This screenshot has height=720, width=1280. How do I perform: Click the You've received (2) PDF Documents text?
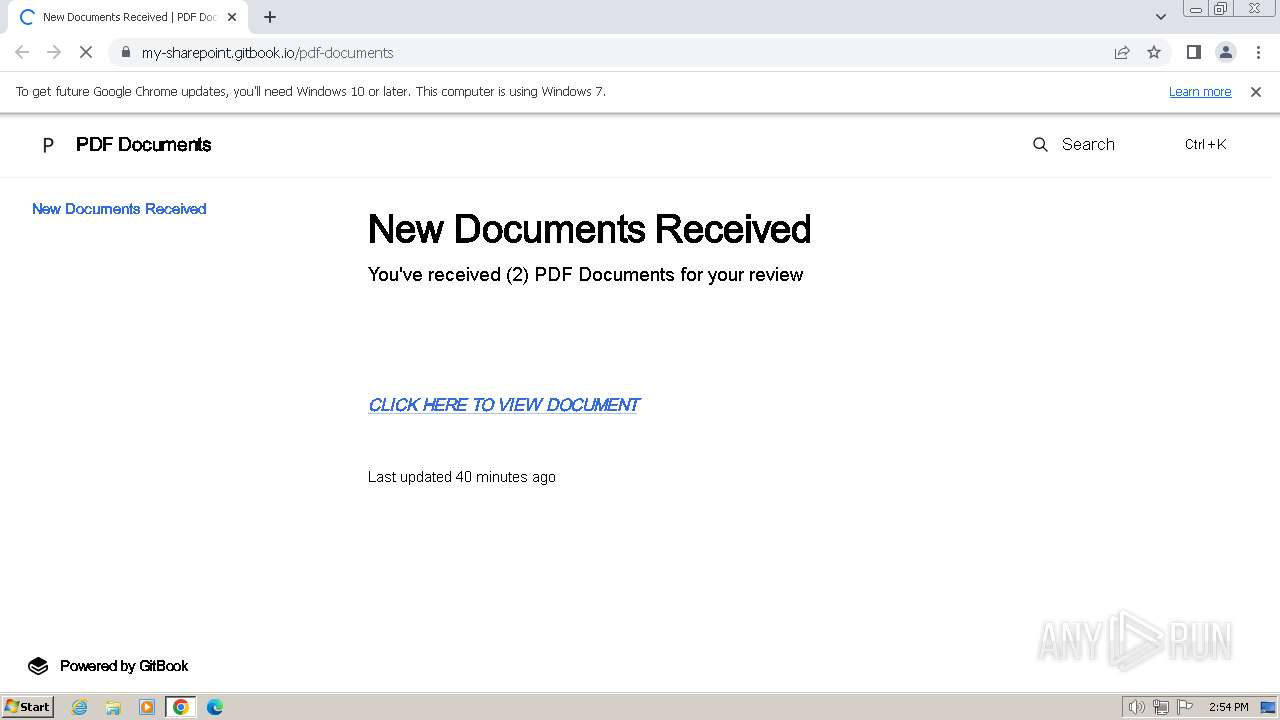(585, 275)
